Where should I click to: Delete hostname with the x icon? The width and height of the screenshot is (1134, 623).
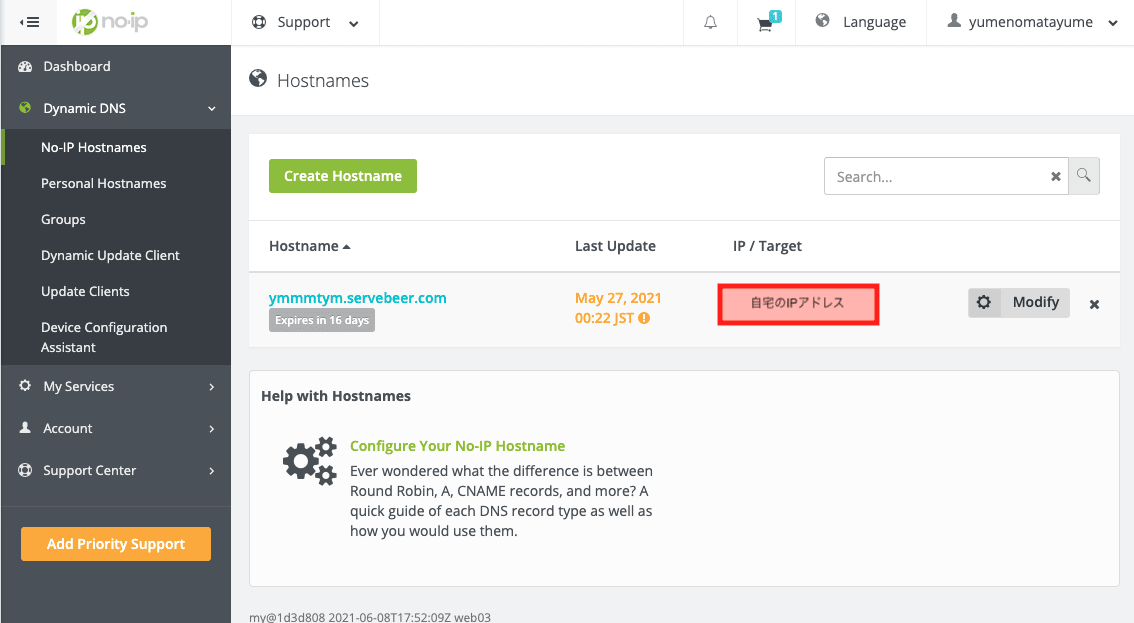1094,305
